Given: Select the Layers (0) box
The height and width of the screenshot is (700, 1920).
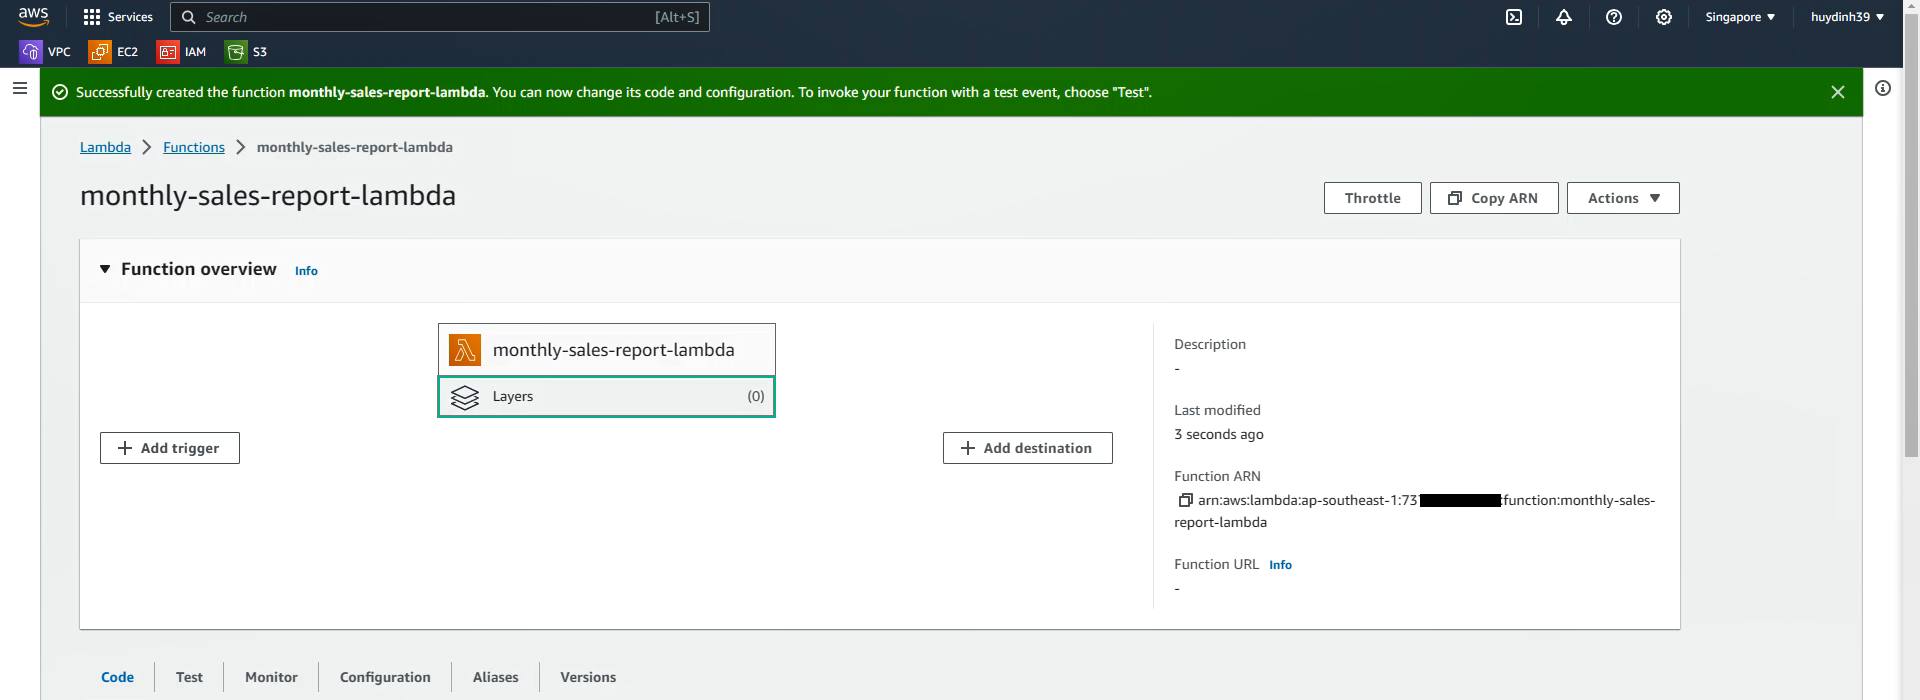Looking at the screenshot, I should [606, 397].
